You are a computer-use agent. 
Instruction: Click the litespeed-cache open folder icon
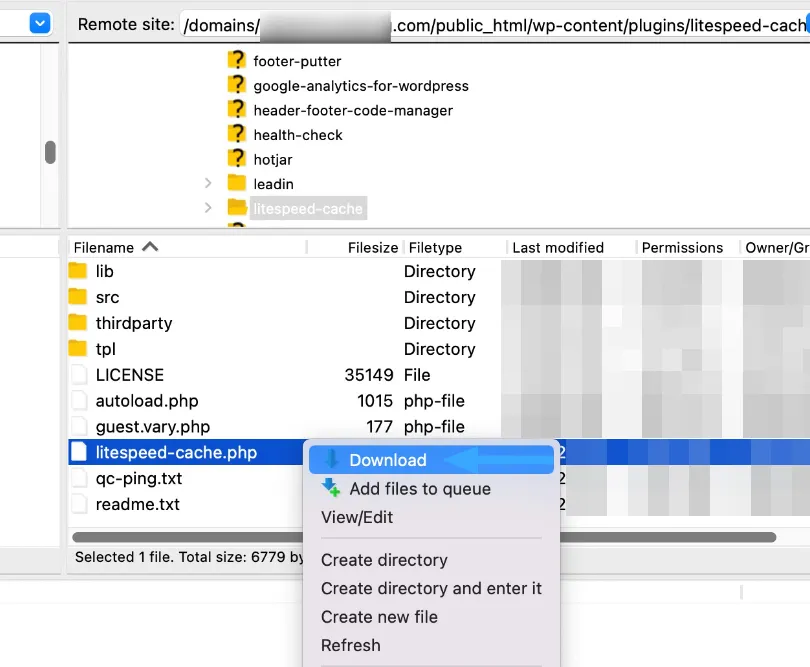[x=237, y=208]
